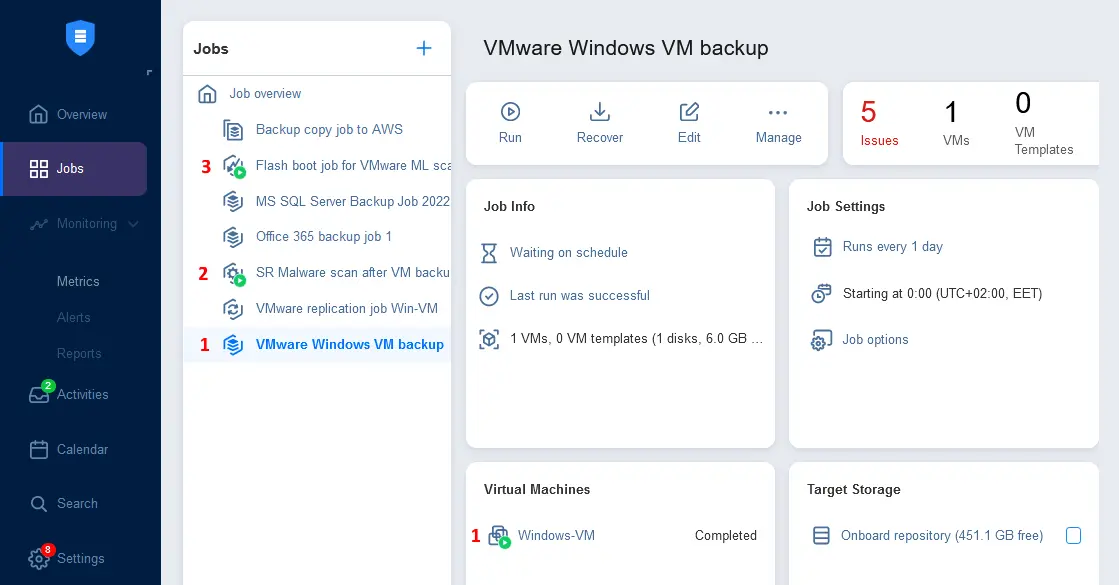The image size is (1119, 585).
Task: Add a new job with plus icon
Action: 424,48
